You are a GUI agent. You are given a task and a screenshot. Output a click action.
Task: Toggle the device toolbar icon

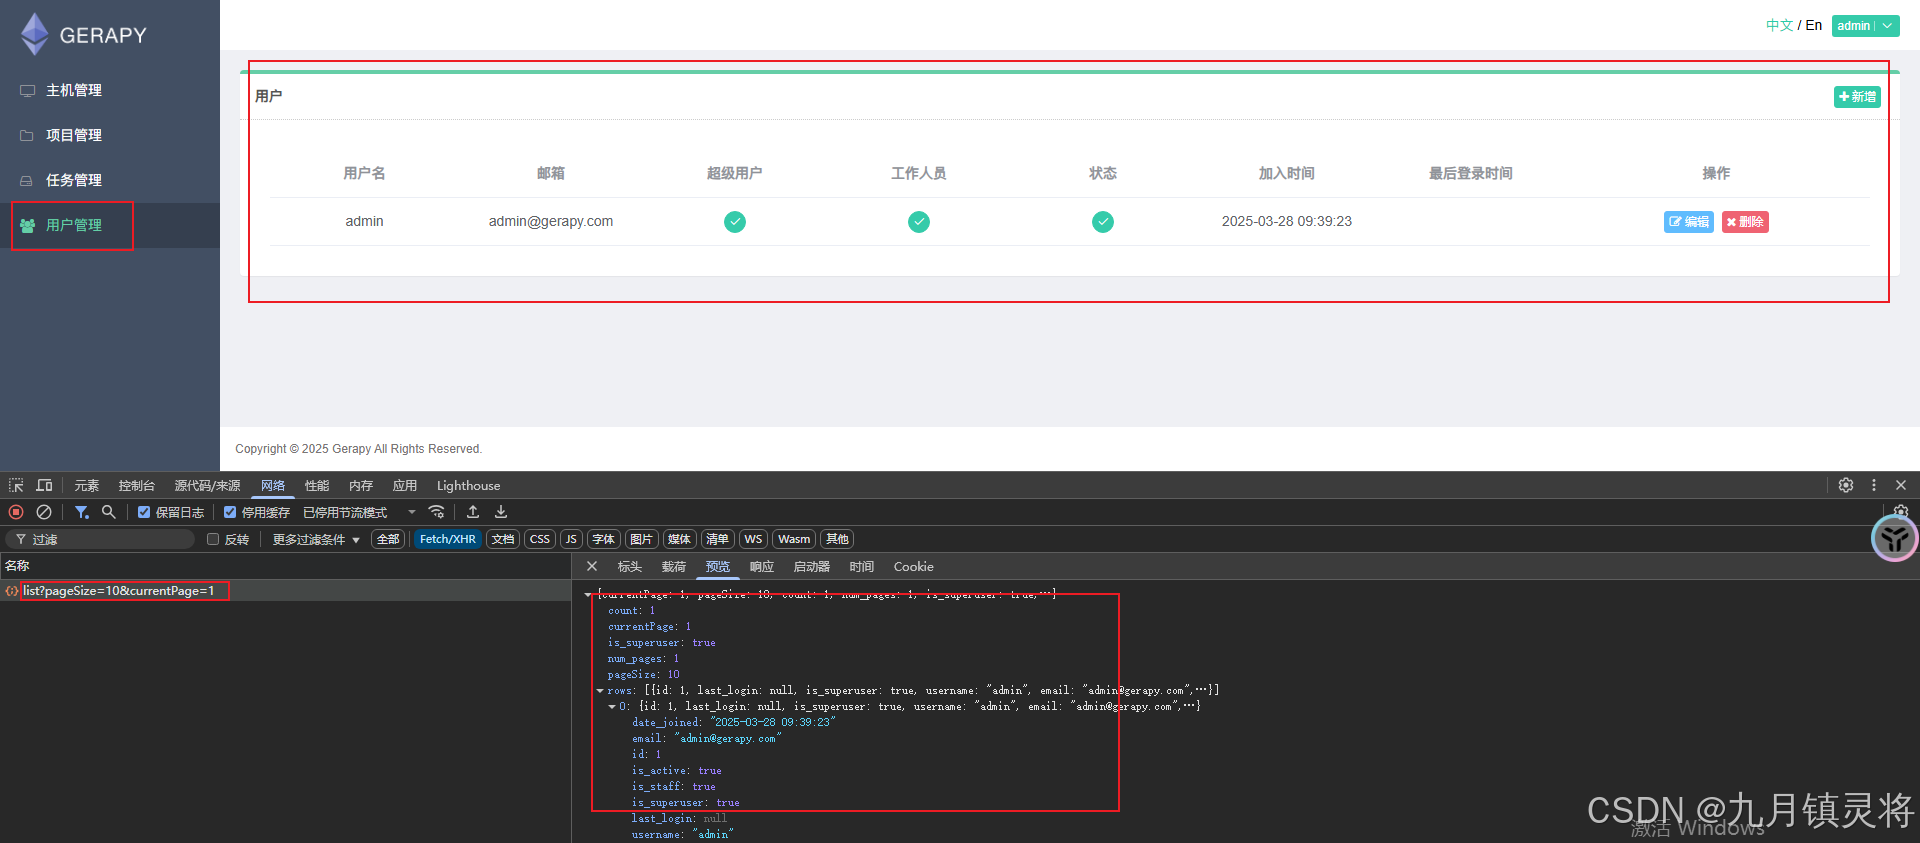pyautogui.click(x=44, y=485)
